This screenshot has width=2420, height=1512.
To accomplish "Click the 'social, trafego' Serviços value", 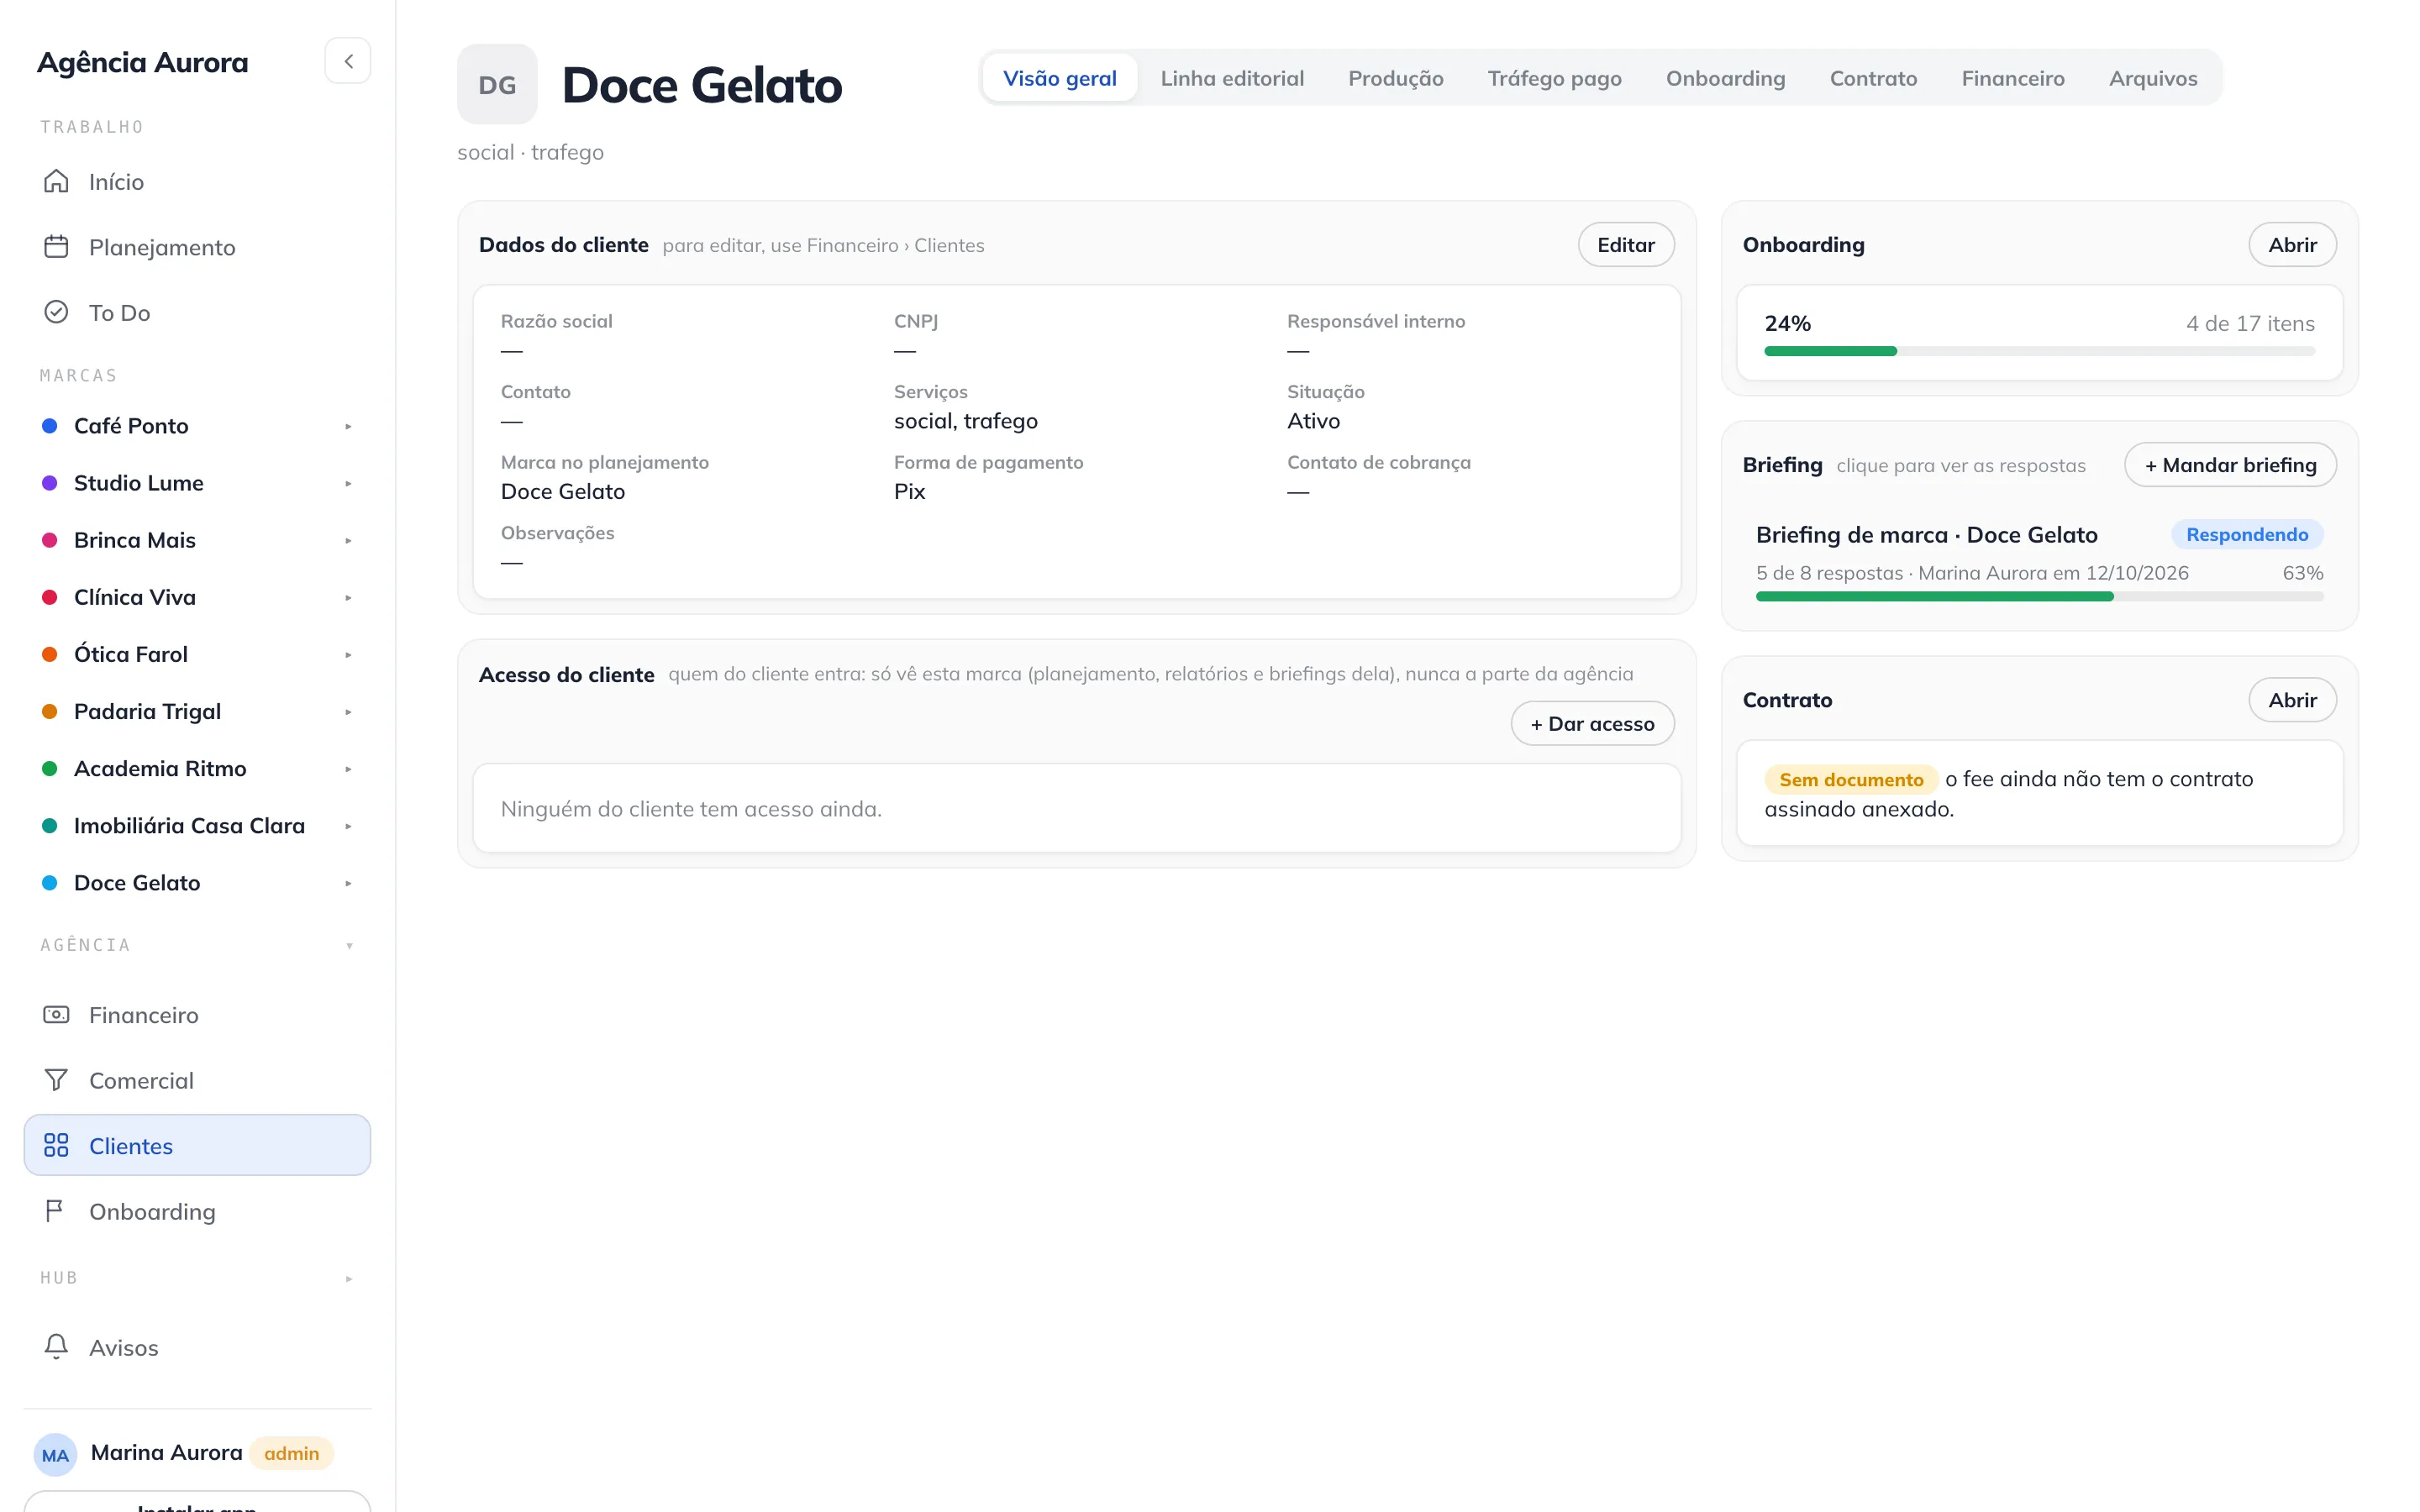I will pos(965,421).
